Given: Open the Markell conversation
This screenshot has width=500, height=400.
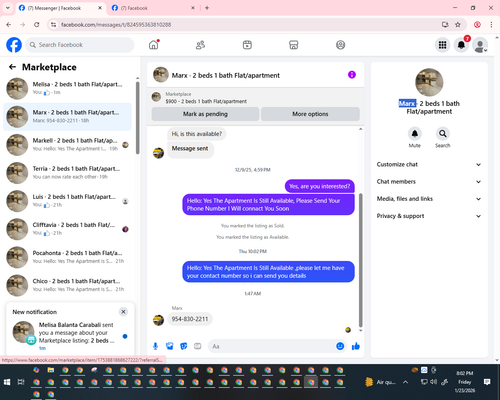Looking at the screenshot, I should pyautogui.click(x=68, y=145).
